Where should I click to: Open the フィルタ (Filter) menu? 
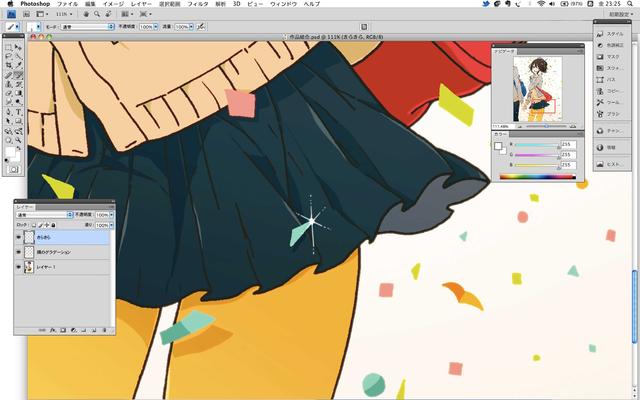198,5
